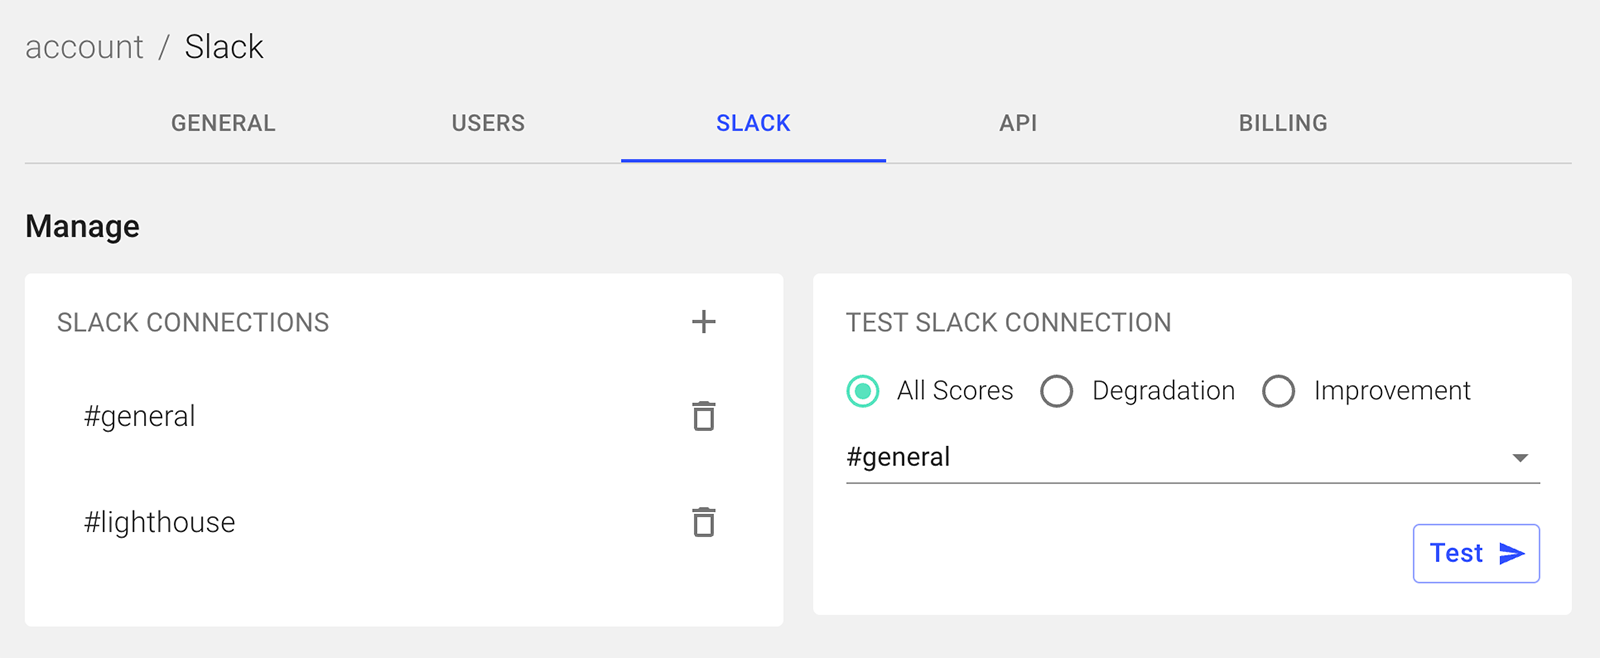
Task: Open the Billing tab
Action: pos(1283,123)
